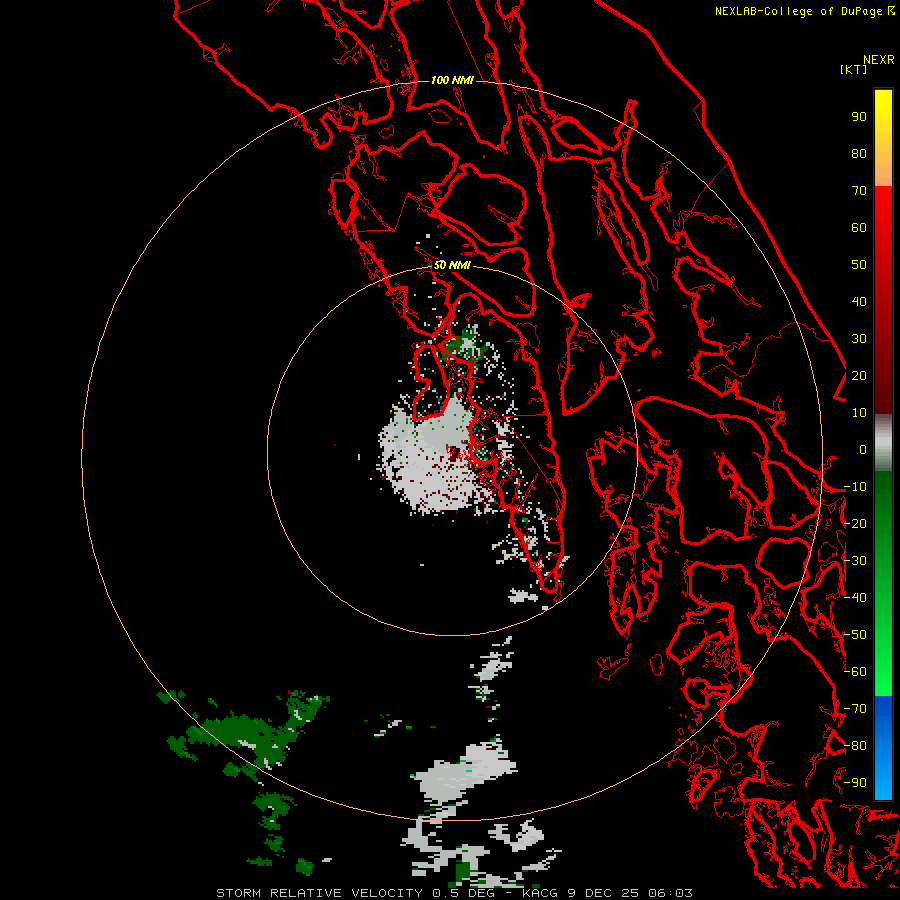Click the 90 value on velocity scale
Viewport: 900px width, 900px height.
859,117
